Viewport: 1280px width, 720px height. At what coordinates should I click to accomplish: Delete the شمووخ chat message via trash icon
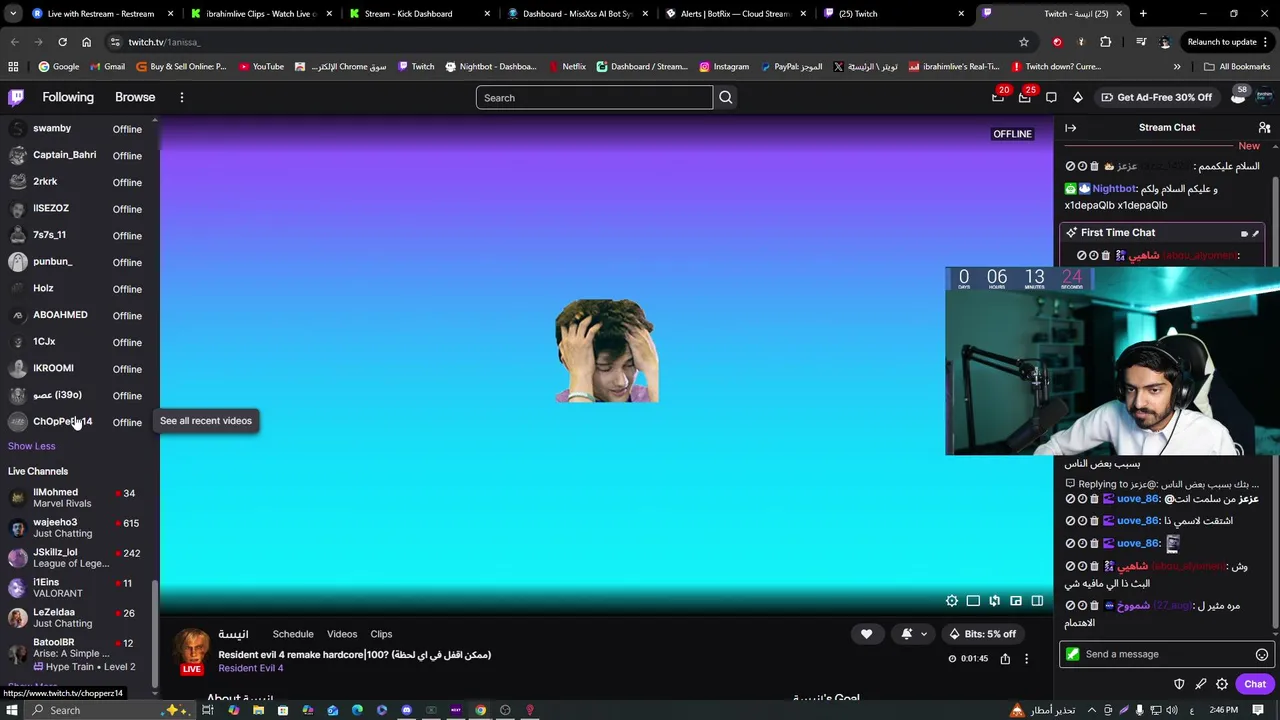(1094, 606)
